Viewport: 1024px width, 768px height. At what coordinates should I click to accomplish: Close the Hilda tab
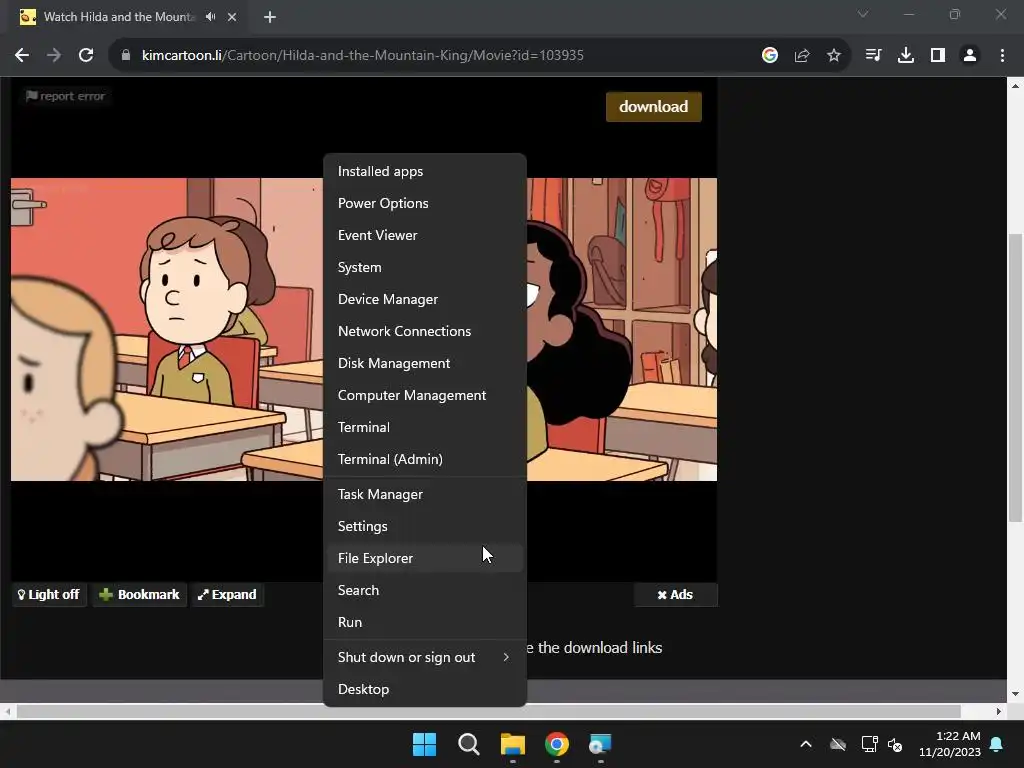[x=232, y=17]
